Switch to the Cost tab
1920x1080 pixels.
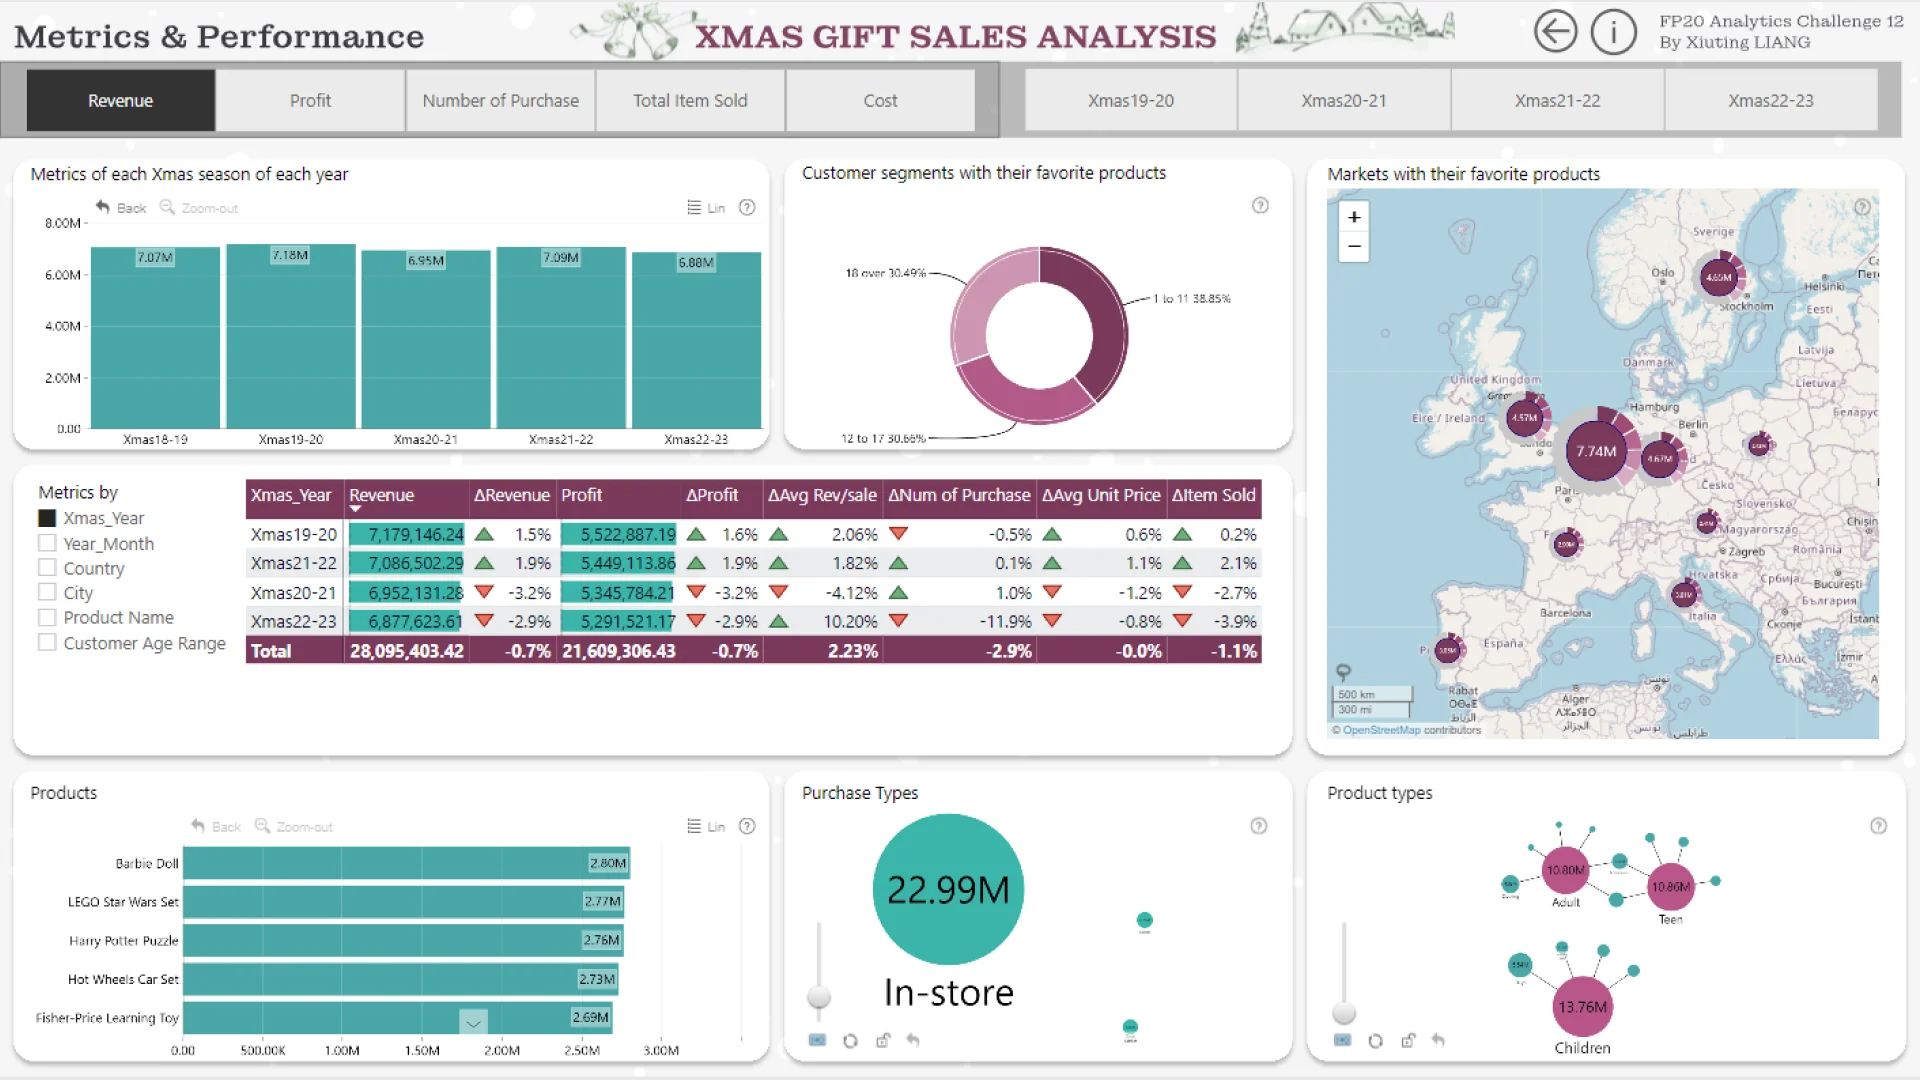[880, 100]
